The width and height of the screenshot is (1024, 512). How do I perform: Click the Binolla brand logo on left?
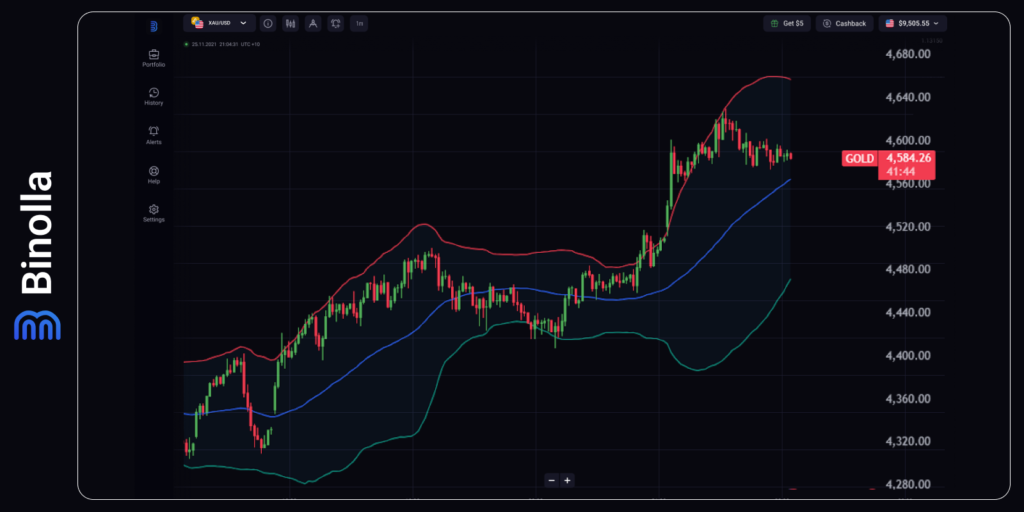(37, 256)
